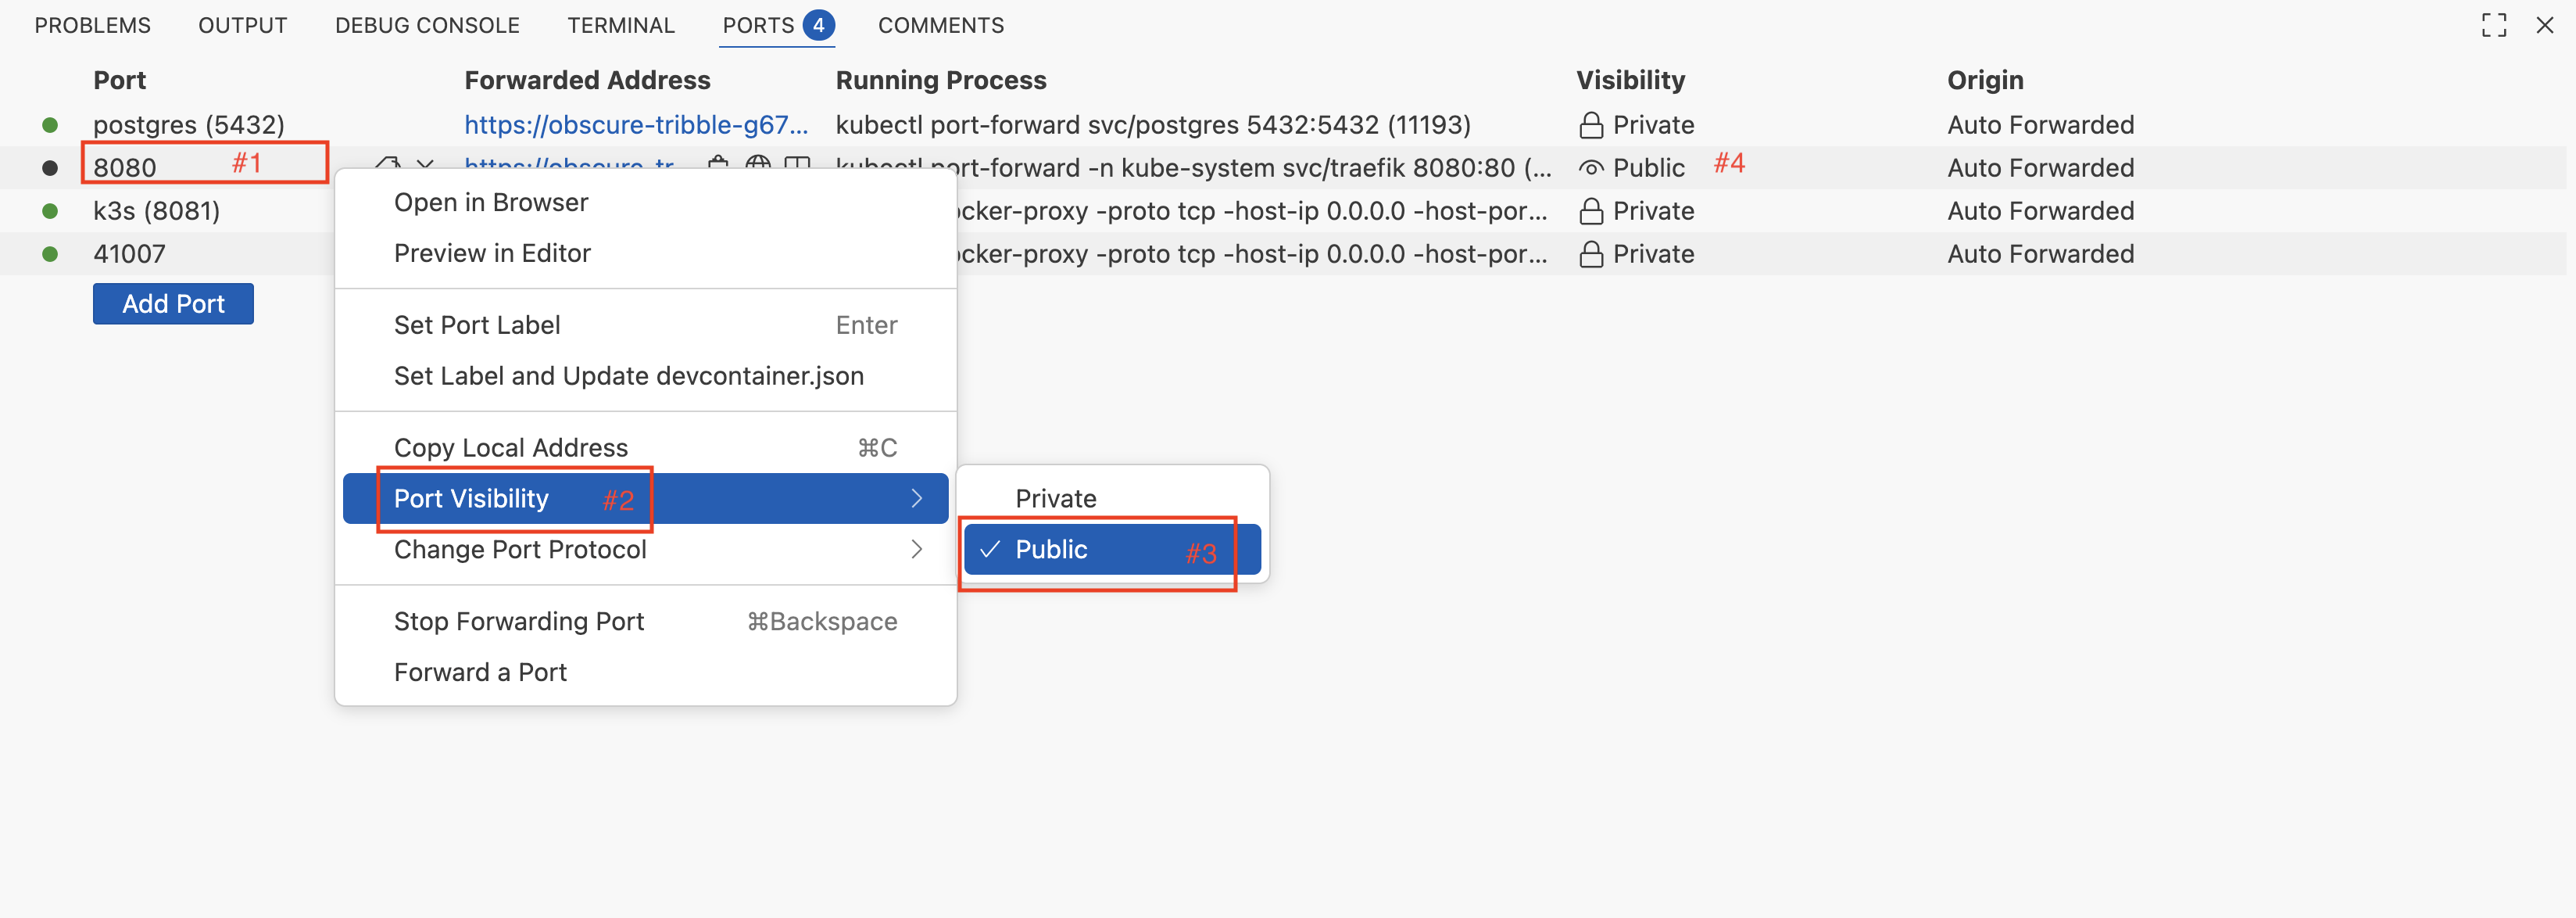The height and width of the screenshot is (918, 2576).
Task: Toggle visibility of port k3s (8081)
Action: [1592, 210]
